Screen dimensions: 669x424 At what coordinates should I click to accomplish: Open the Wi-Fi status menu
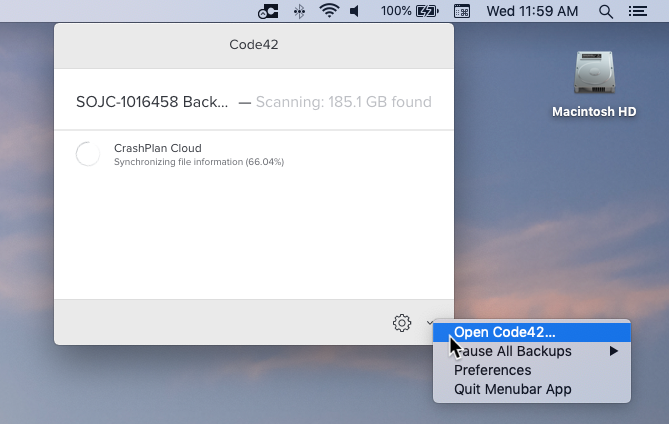329,11
